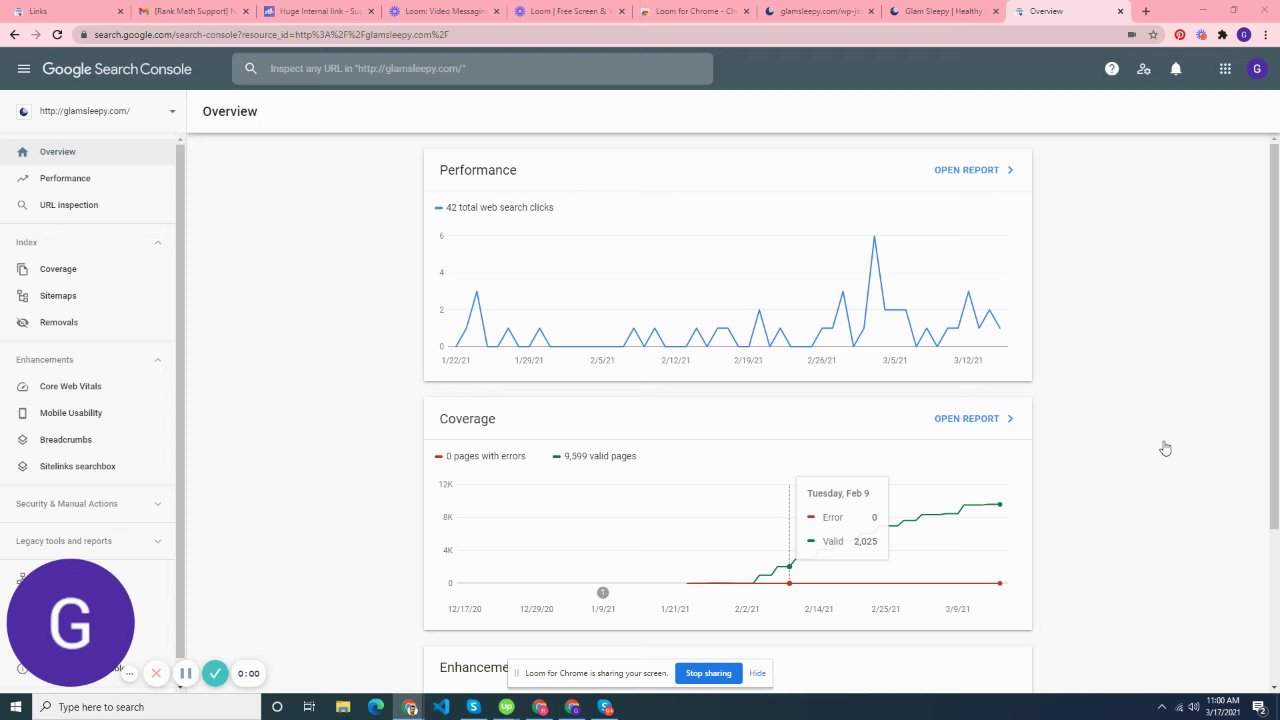Click the Sitelinks searchbox layers icon
The image size is (1280, 720).
click(23, 466)
